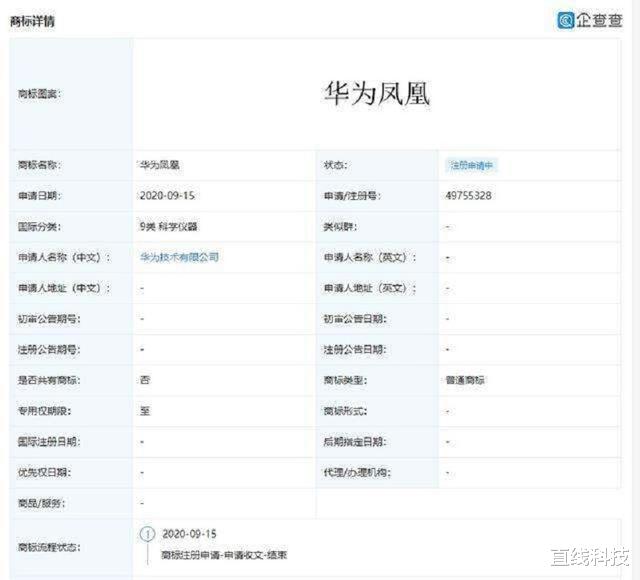The height and width of the screenshot is (580, 640).
Task: Click the 后期指定日期 label
Action: tap(355, 442)
